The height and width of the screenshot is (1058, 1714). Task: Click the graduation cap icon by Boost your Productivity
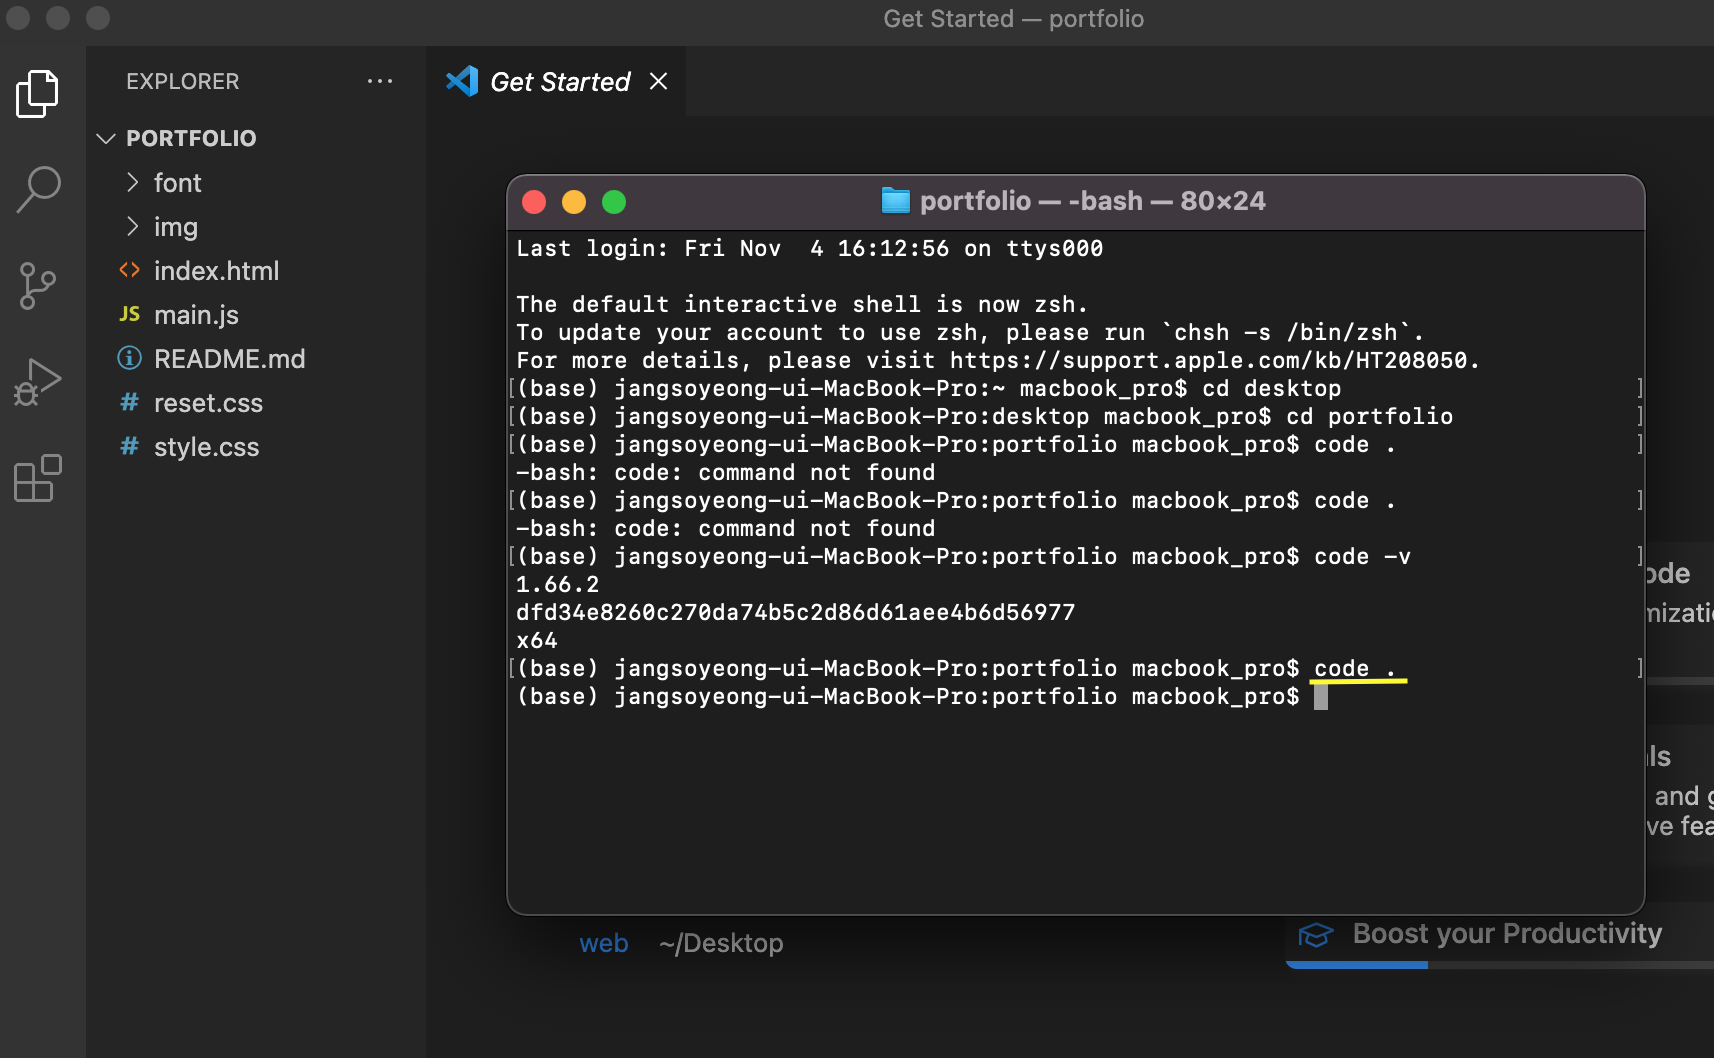click(x=1316, y=935)
